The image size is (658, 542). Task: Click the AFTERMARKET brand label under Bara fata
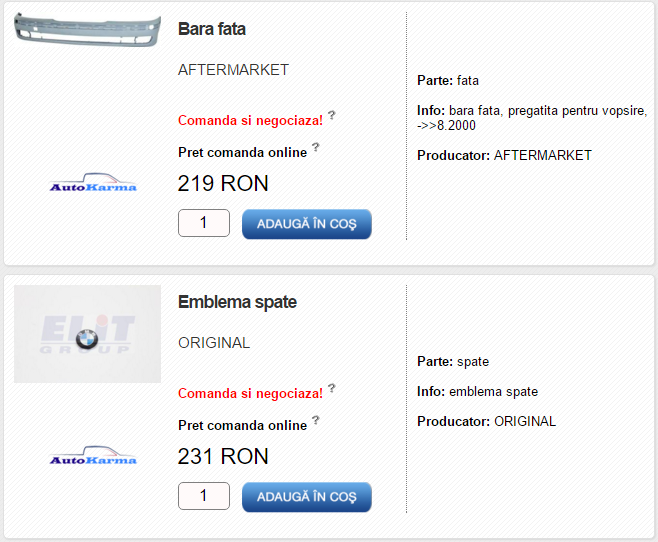pyautogui.click(x=233, y=70)
